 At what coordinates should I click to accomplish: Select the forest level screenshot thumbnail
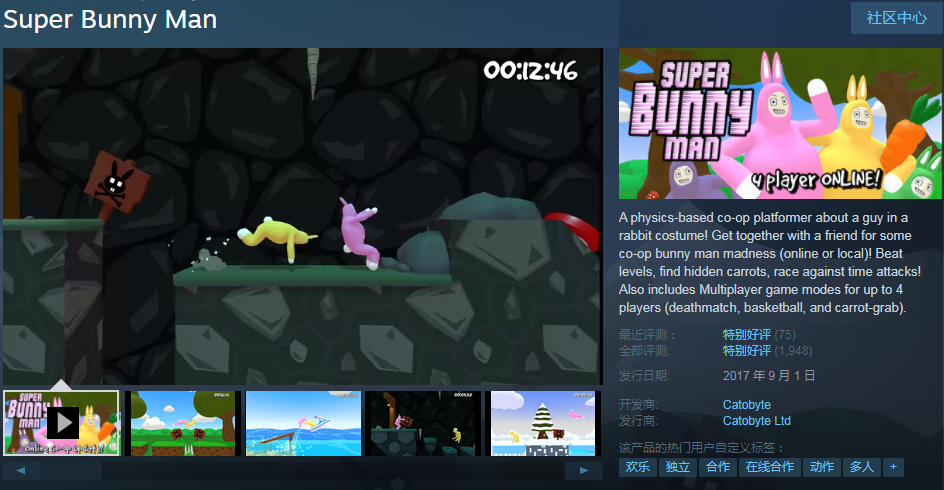pos(182,423)
